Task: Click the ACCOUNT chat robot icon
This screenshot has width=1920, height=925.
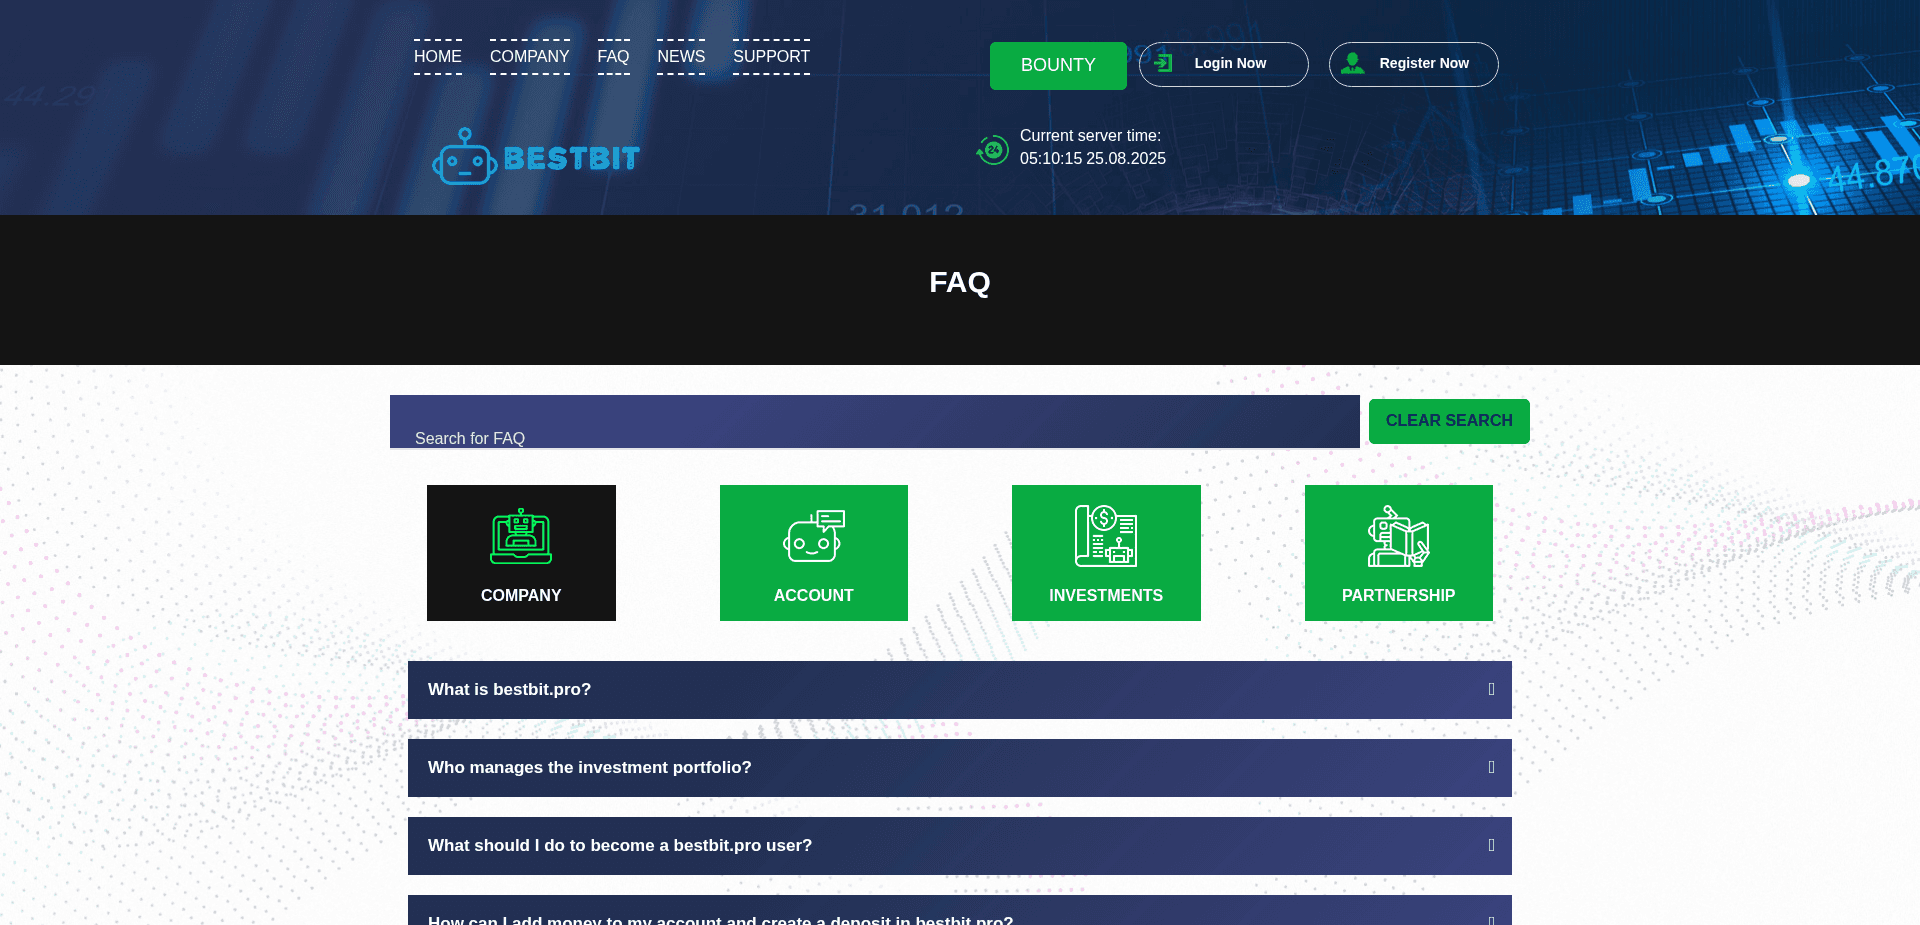Action: [x=813, y=537]
